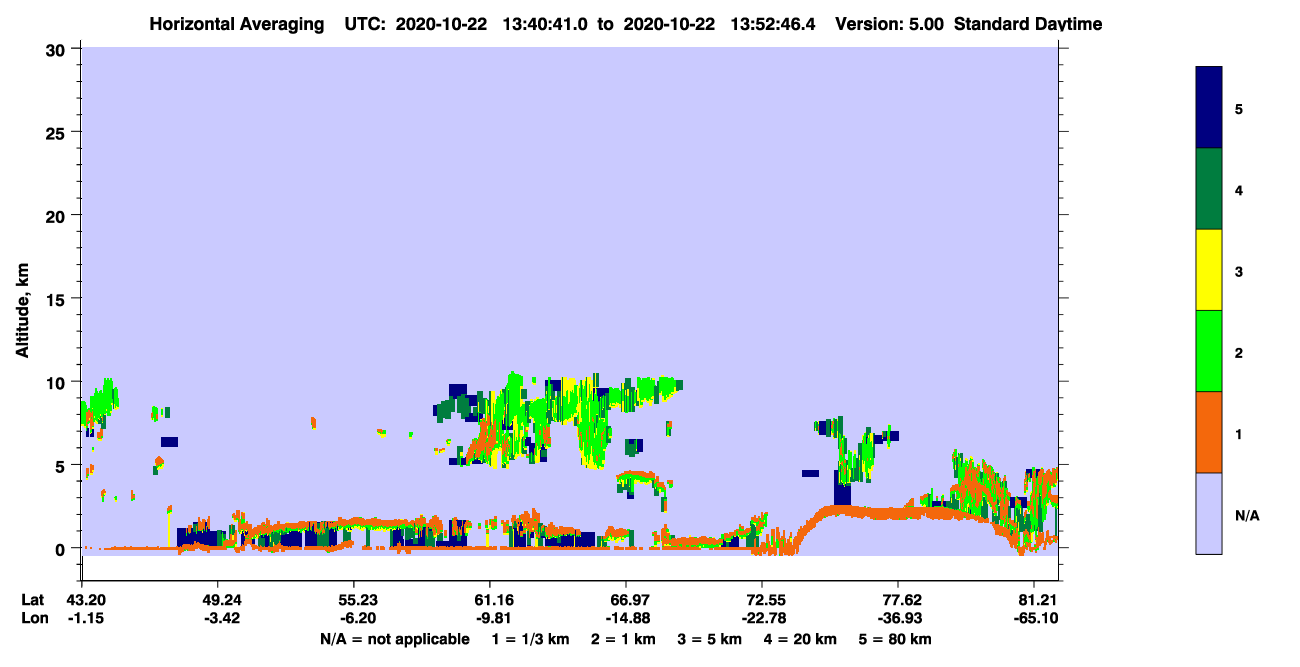Viewport: 1300px width, 667px height.
Task: Click the colorbar label 1
Action: [x=1239, y=434]
